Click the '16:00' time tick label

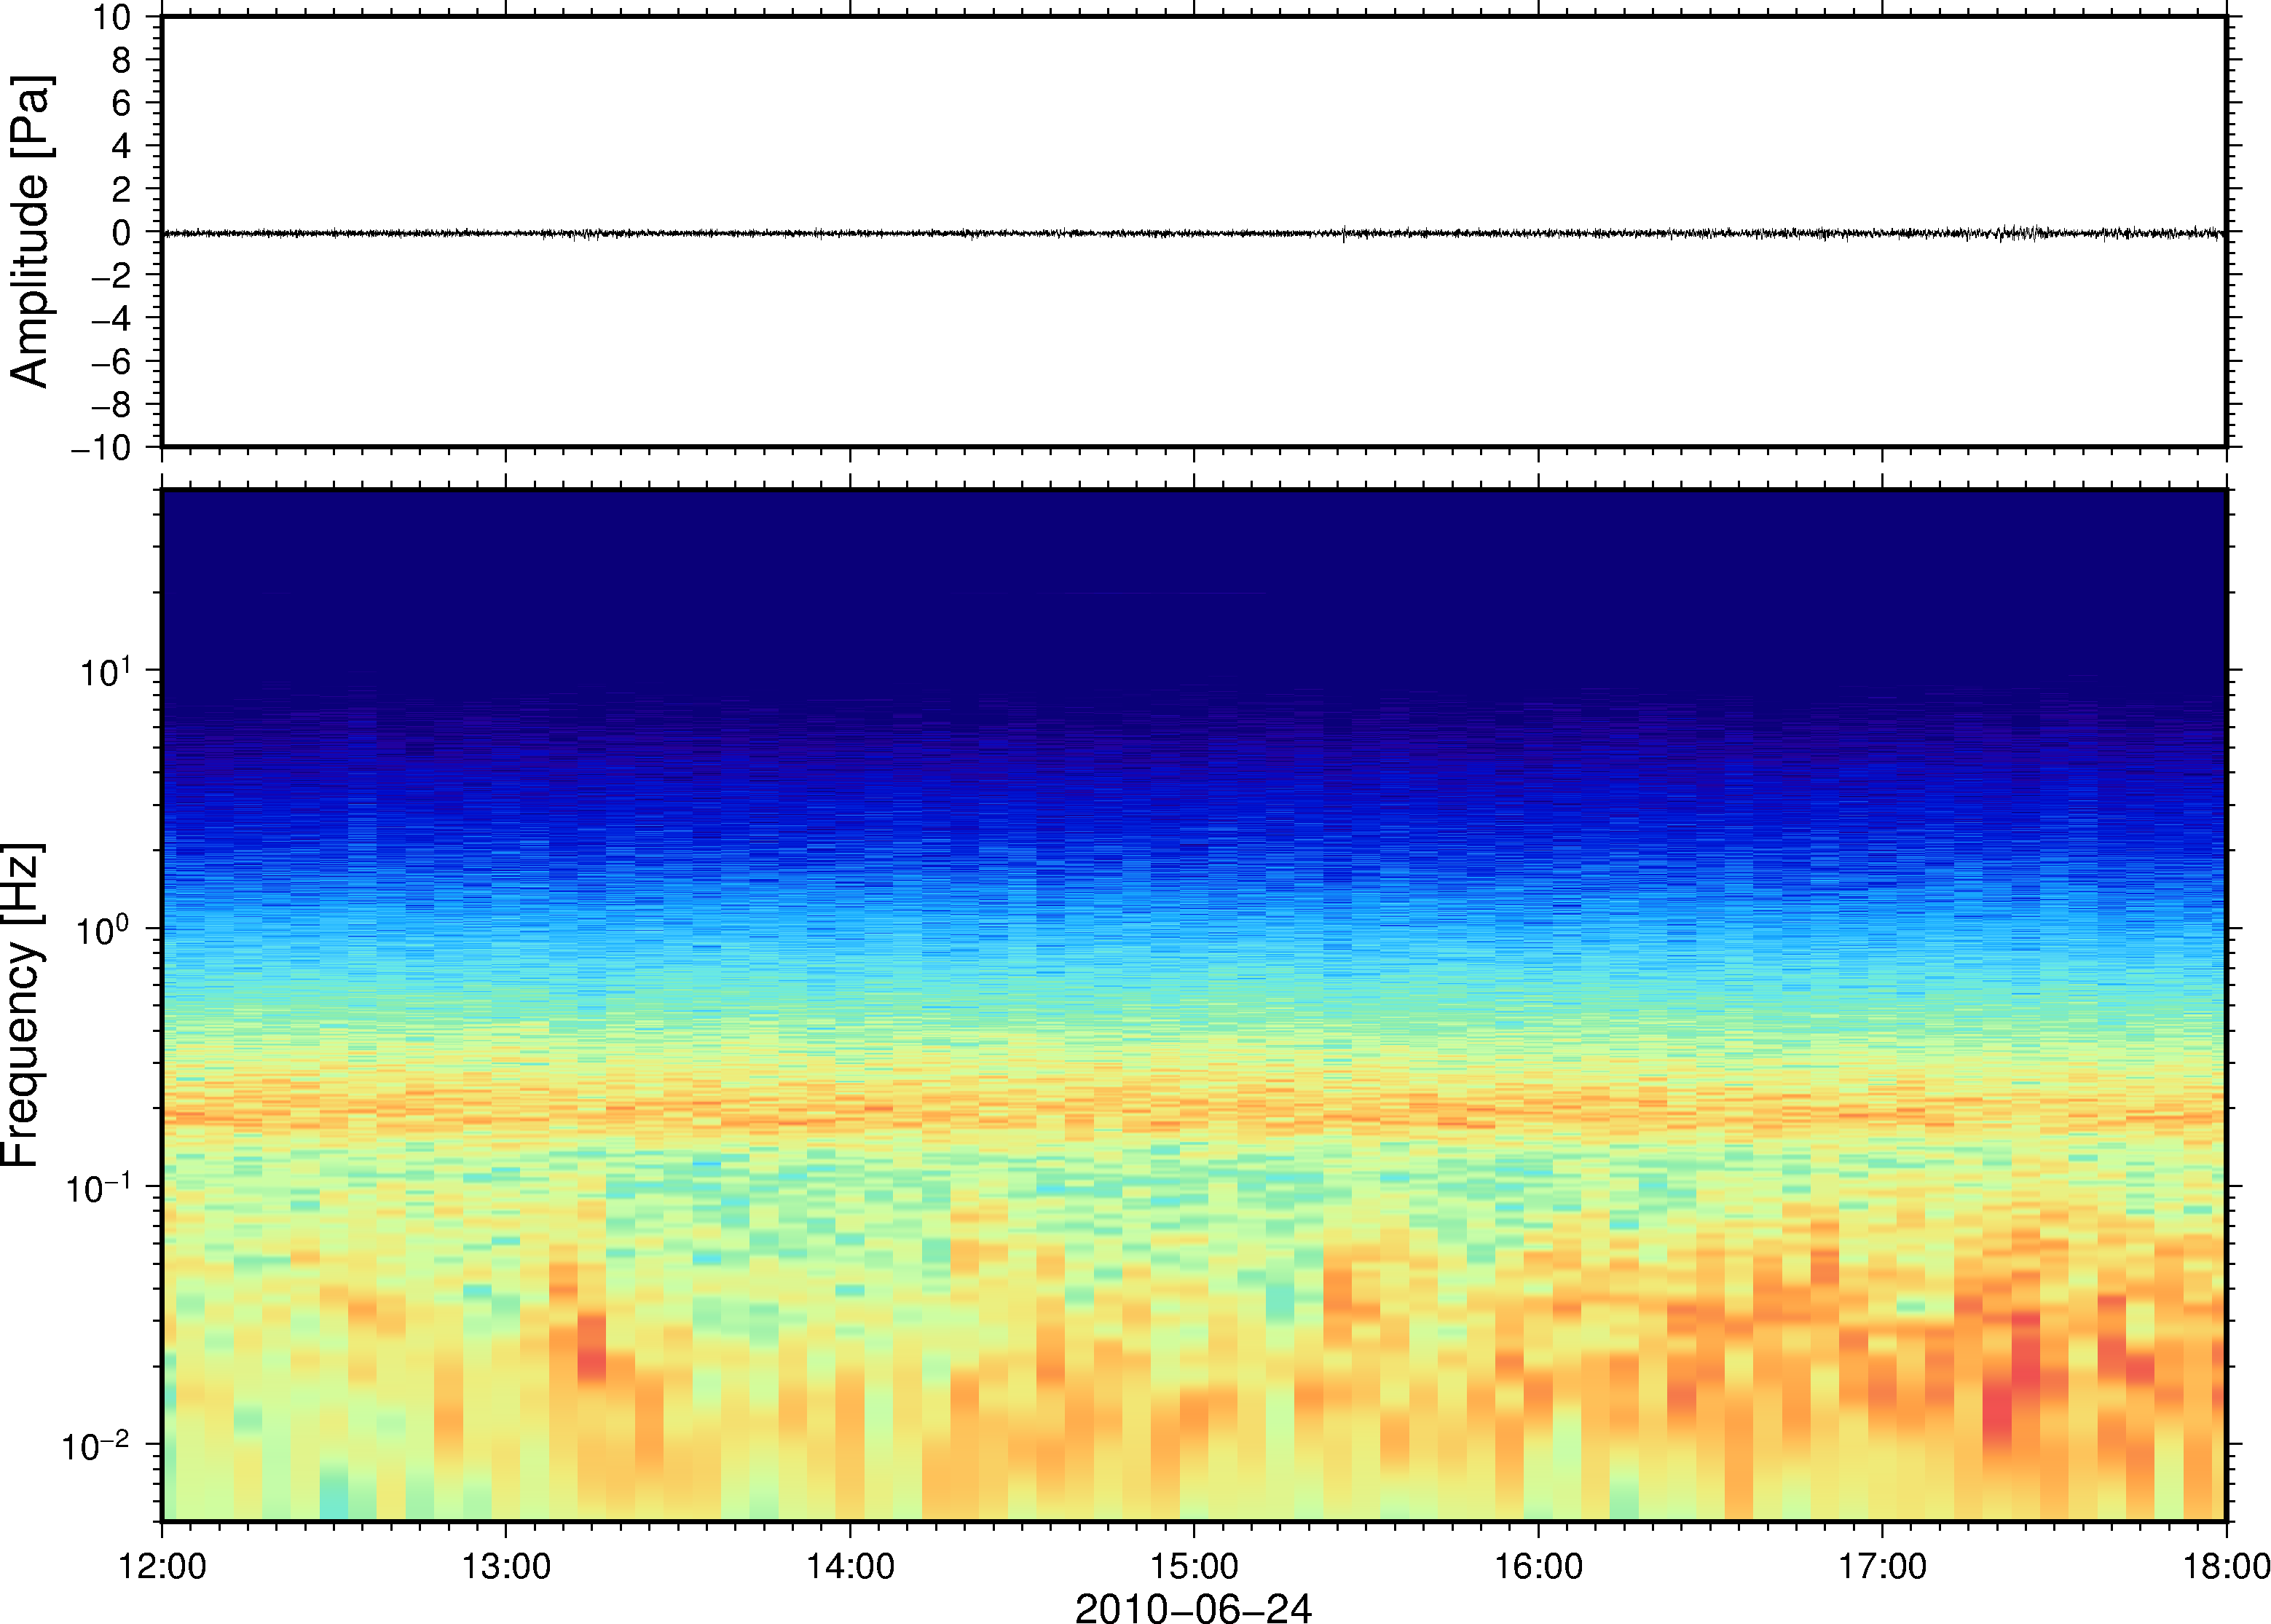pos(1538,1566)
